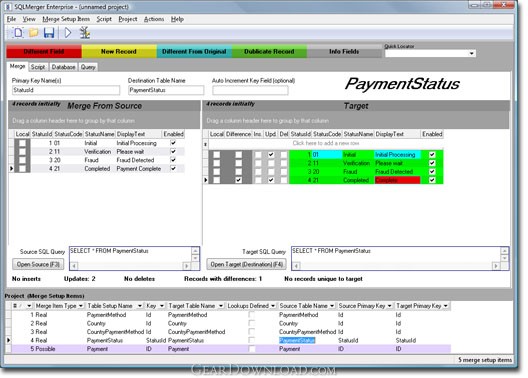Open the Target Primary Key column filter dropdown
Viewport: 528px width, 378px height.
446,306
